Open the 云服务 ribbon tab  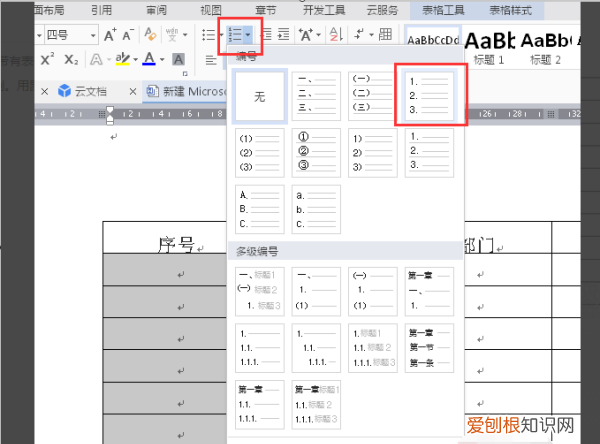coord(382,10)
